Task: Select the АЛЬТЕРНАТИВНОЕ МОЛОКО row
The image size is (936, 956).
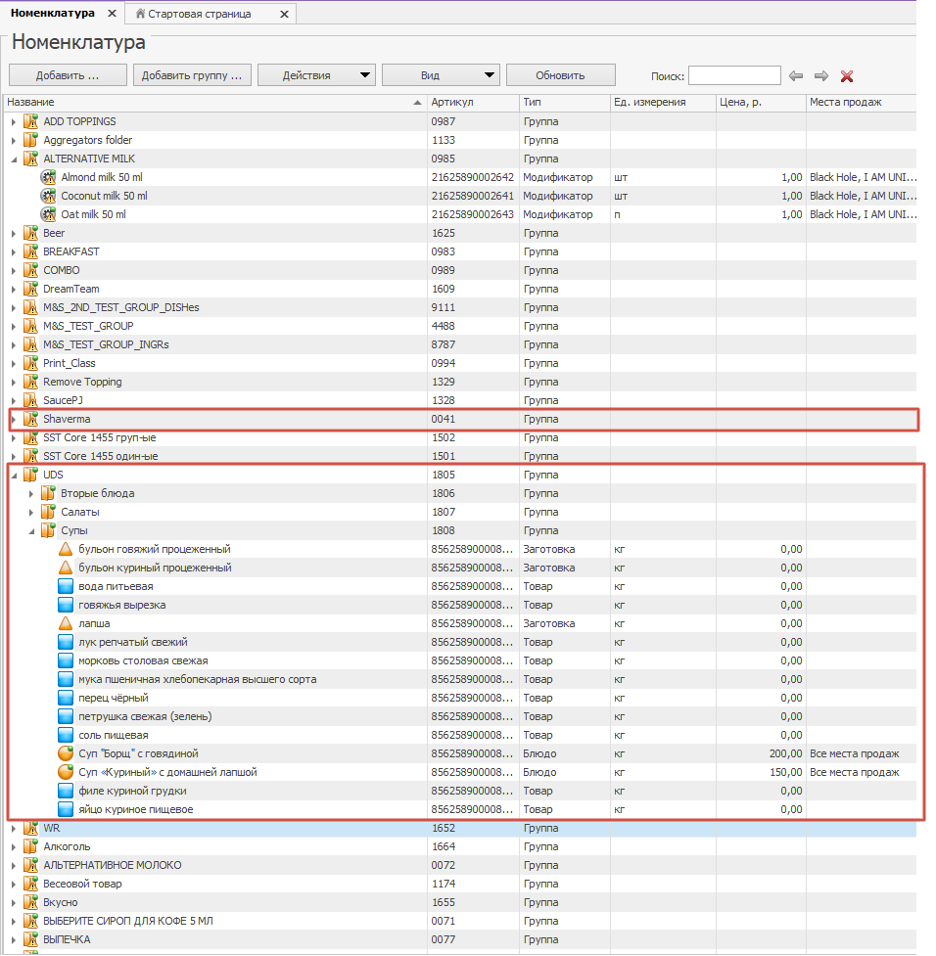Action: (460, 865)
